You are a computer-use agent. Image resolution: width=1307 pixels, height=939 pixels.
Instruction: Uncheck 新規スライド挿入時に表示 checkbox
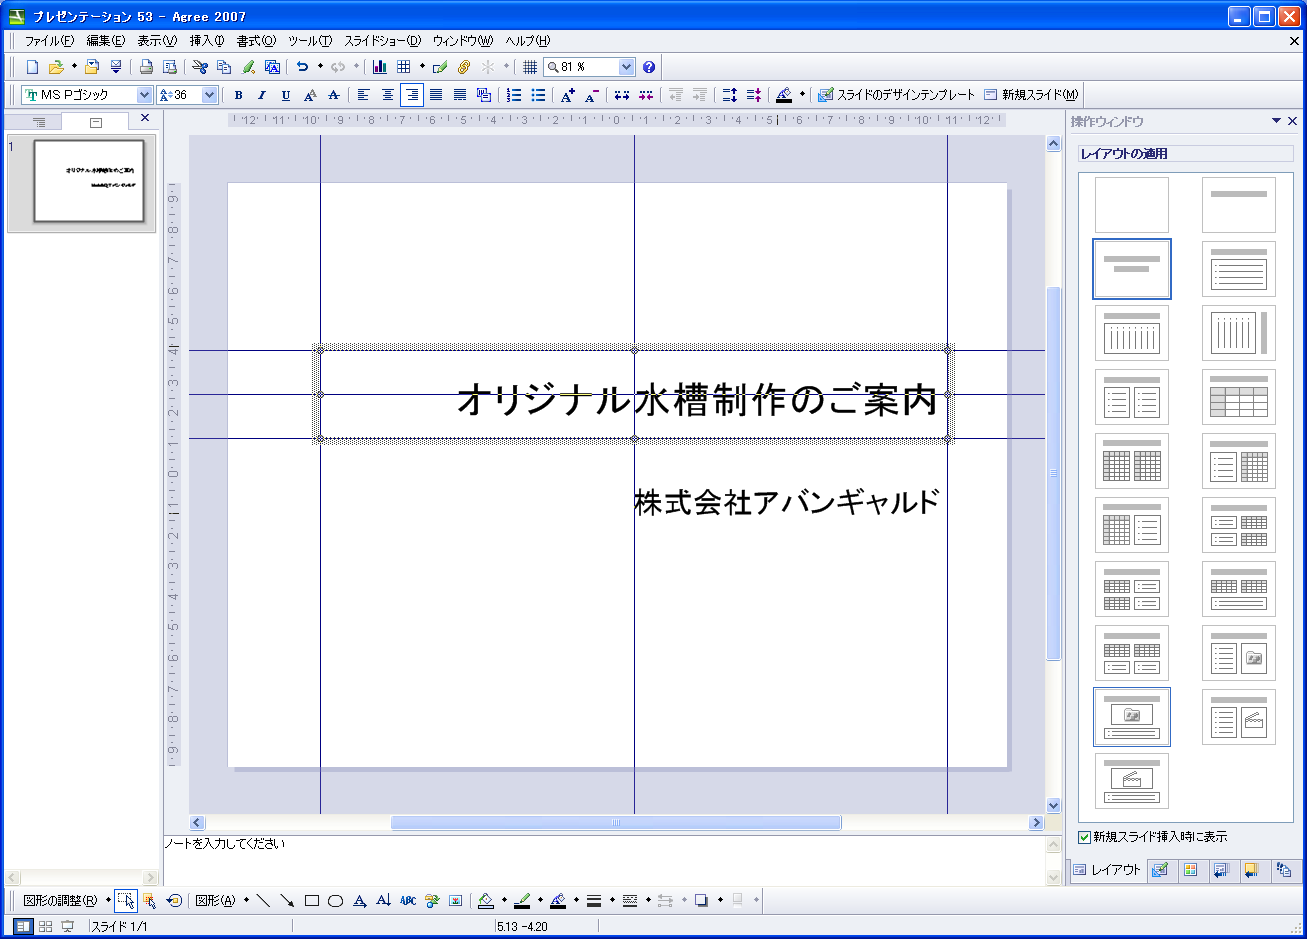1085,837
